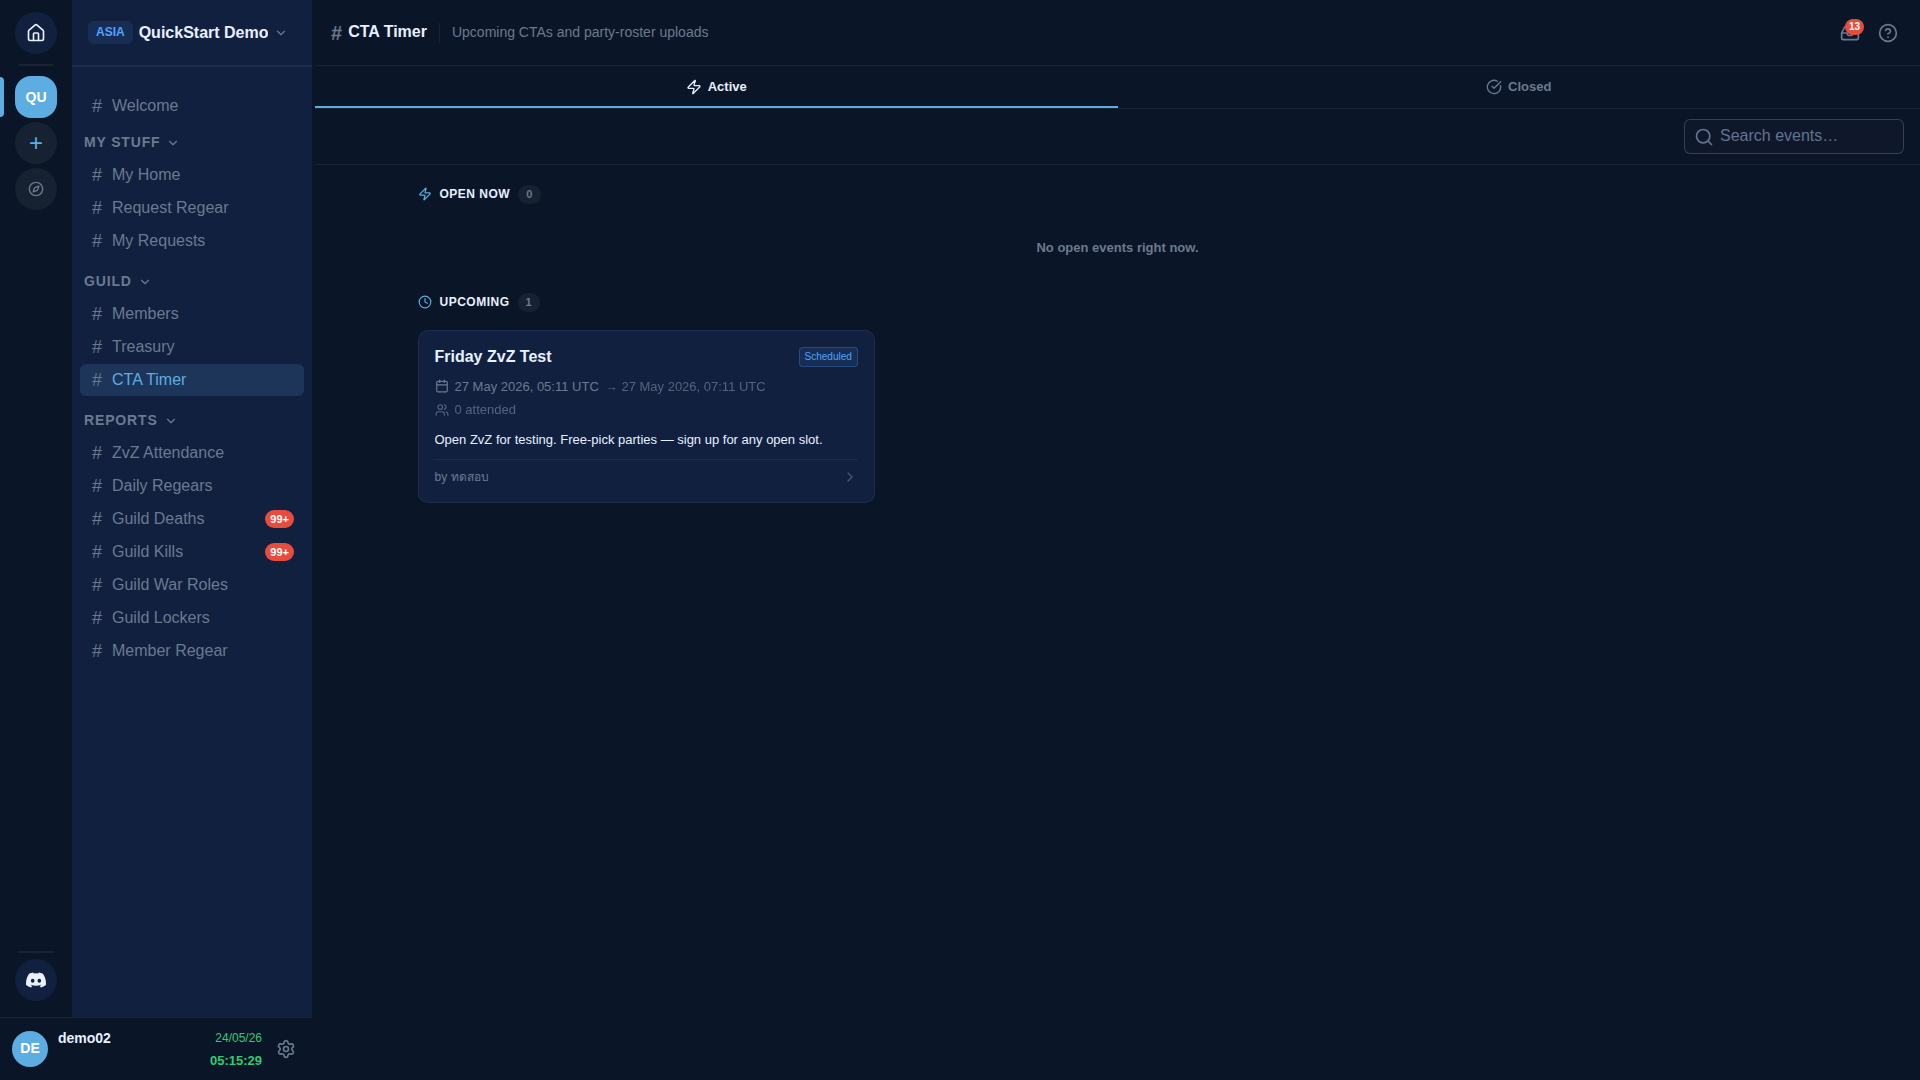Select CTA Timer in sidebar
This screenshot has height=1080, width=1920.
click(x=192, y=380)
